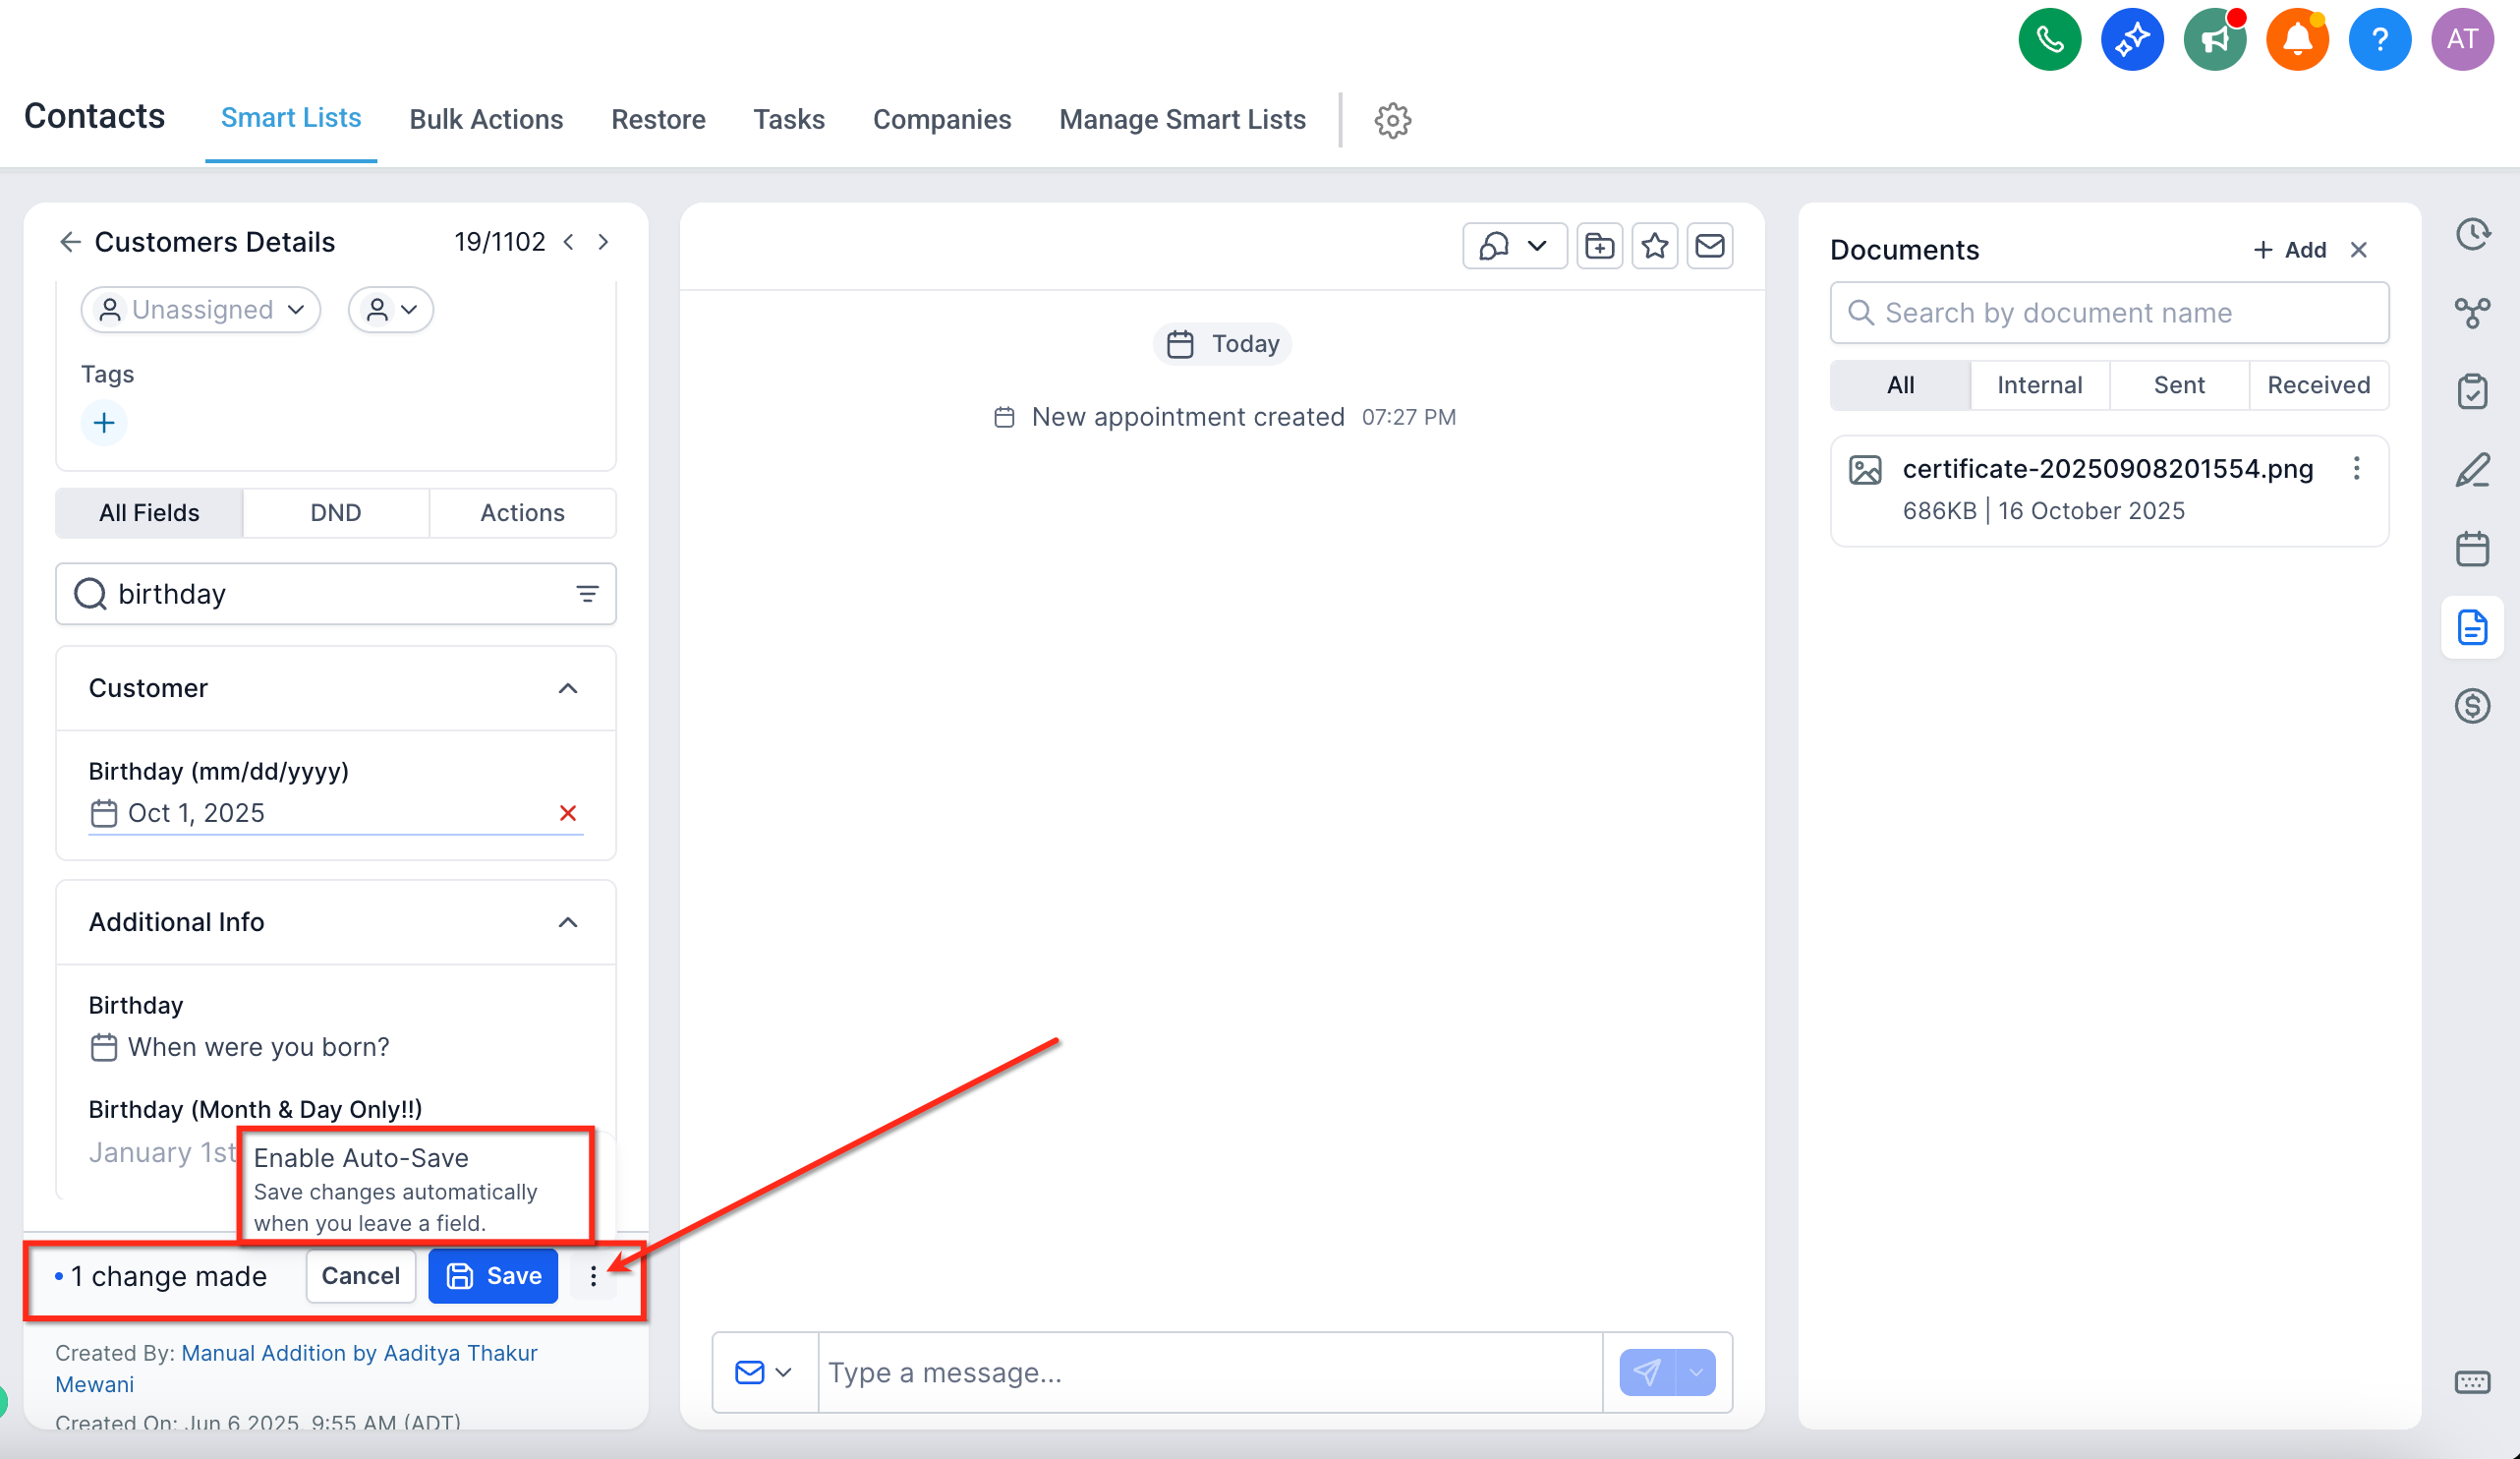
Task: Click the green phone dialer icon
Action: [2049, 40]
